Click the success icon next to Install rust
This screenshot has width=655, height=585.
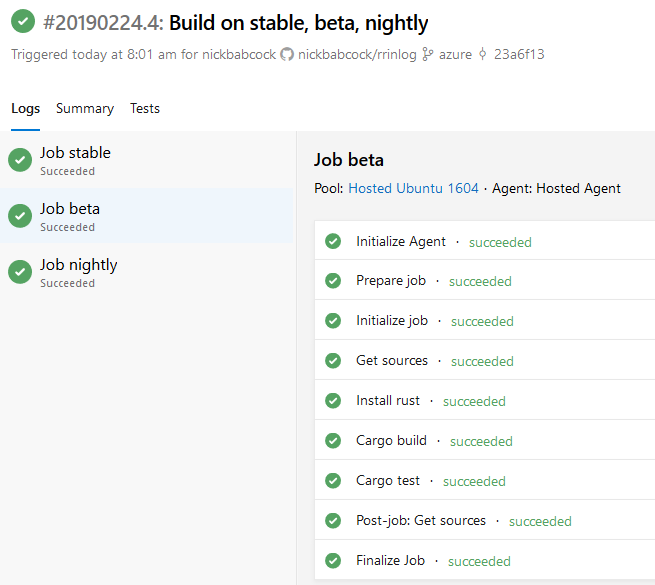333,401
